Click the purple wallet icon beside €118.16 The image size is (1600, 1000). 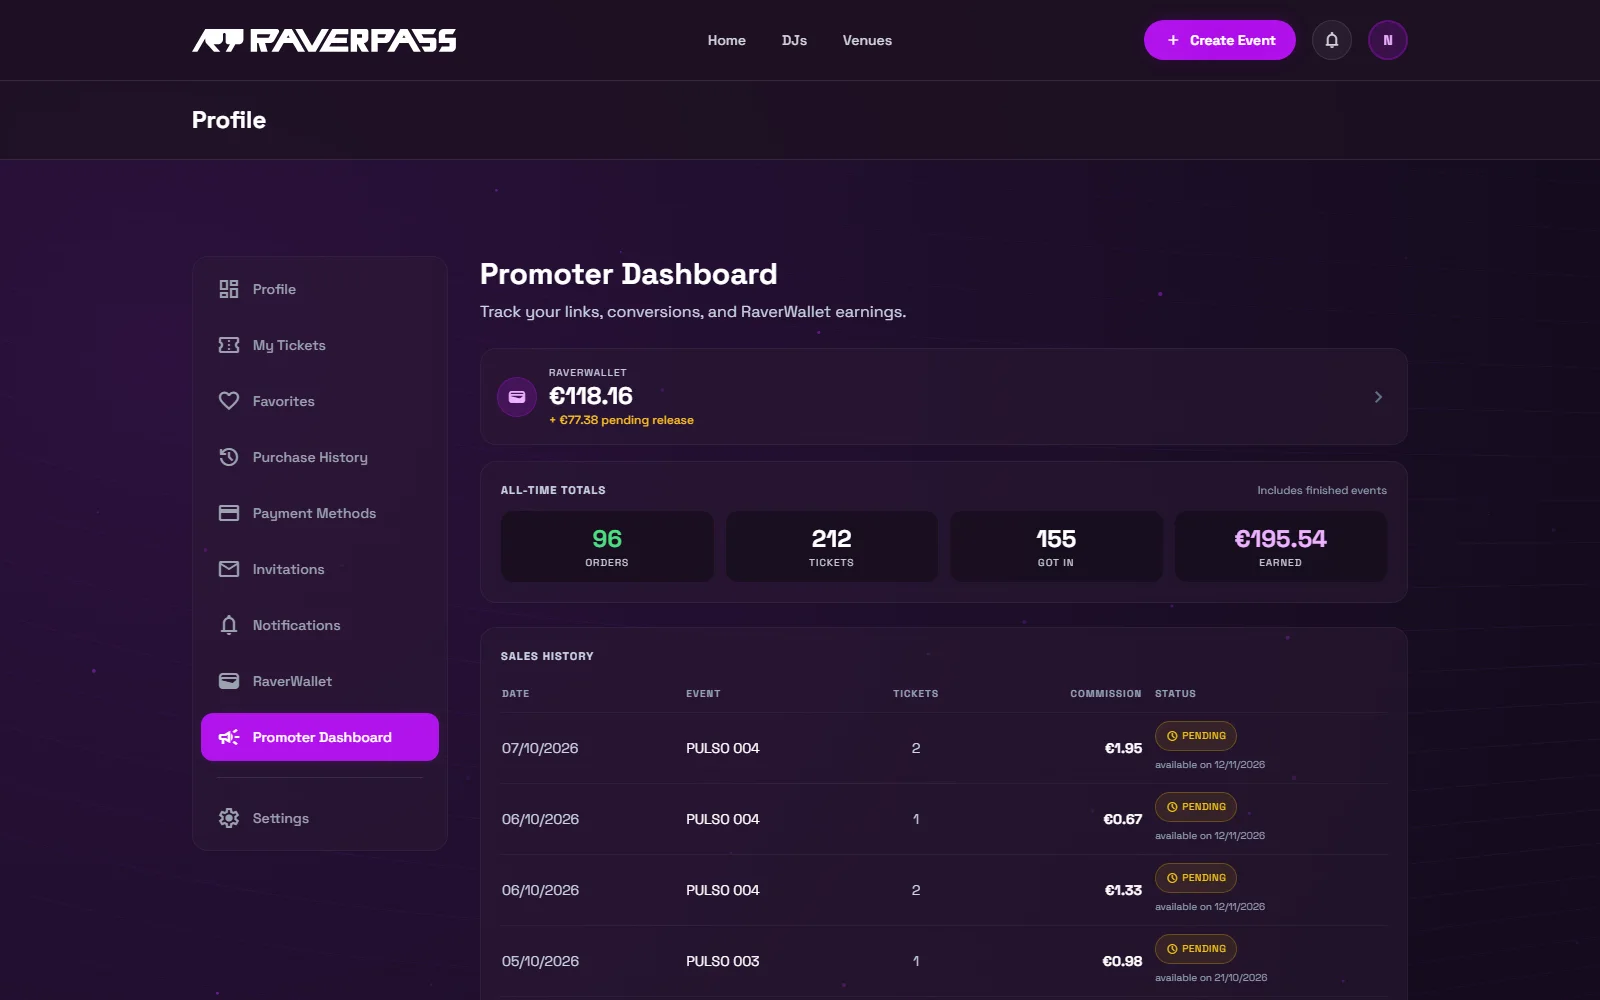tap(517, 397)
